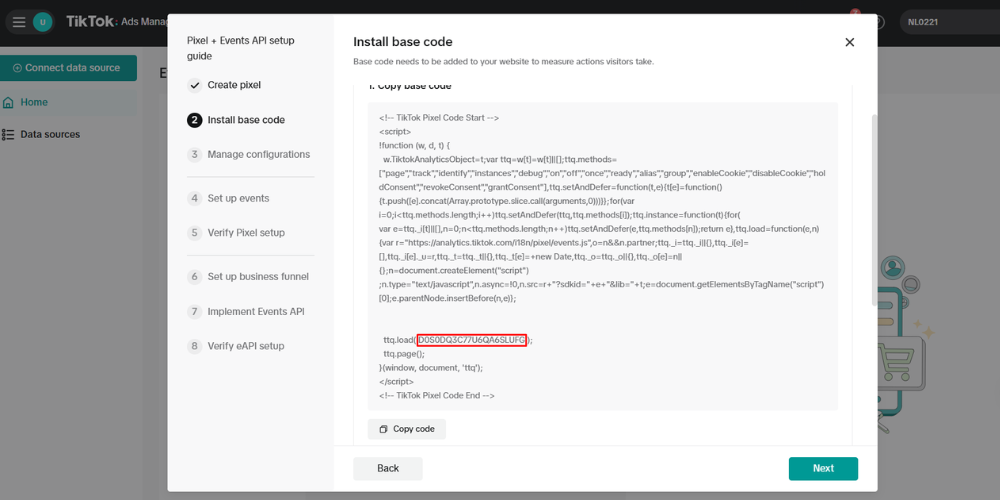Image resolution: width=1000 pixels, height=500 pixels.
Task: Click the Data sources list icon
Action: (x=8, y=135)
